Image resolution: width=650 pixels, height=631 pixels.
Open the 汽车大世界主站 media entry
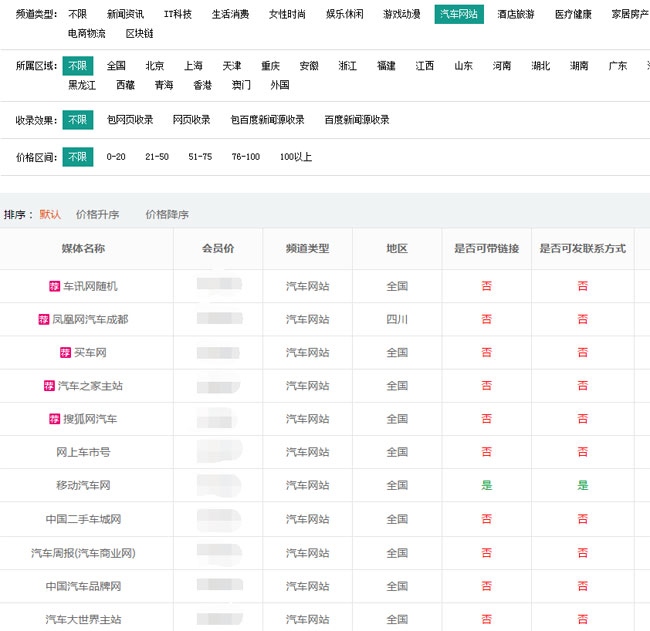click(83, 620)
